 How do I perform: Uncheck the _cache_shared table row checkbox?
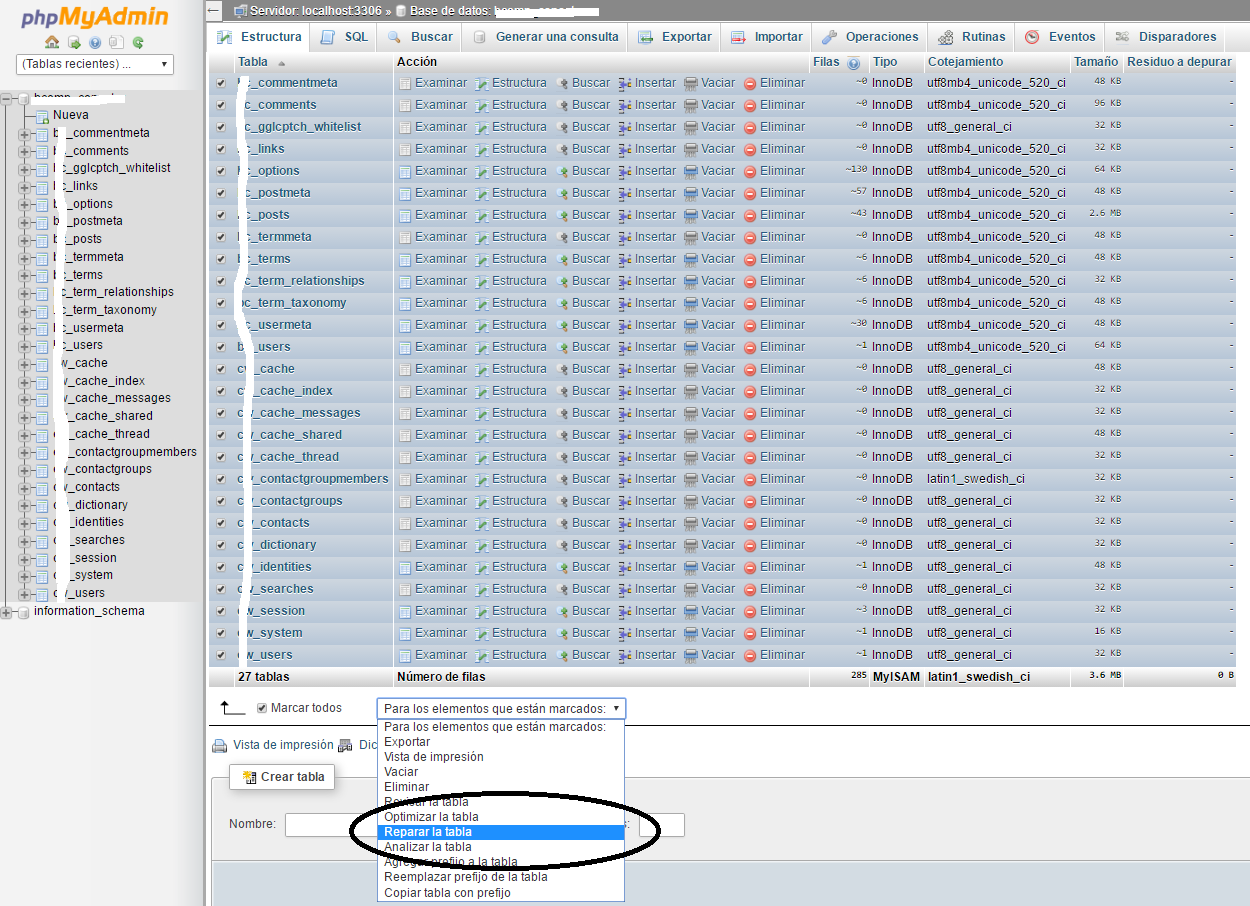(x=221, y=435)
